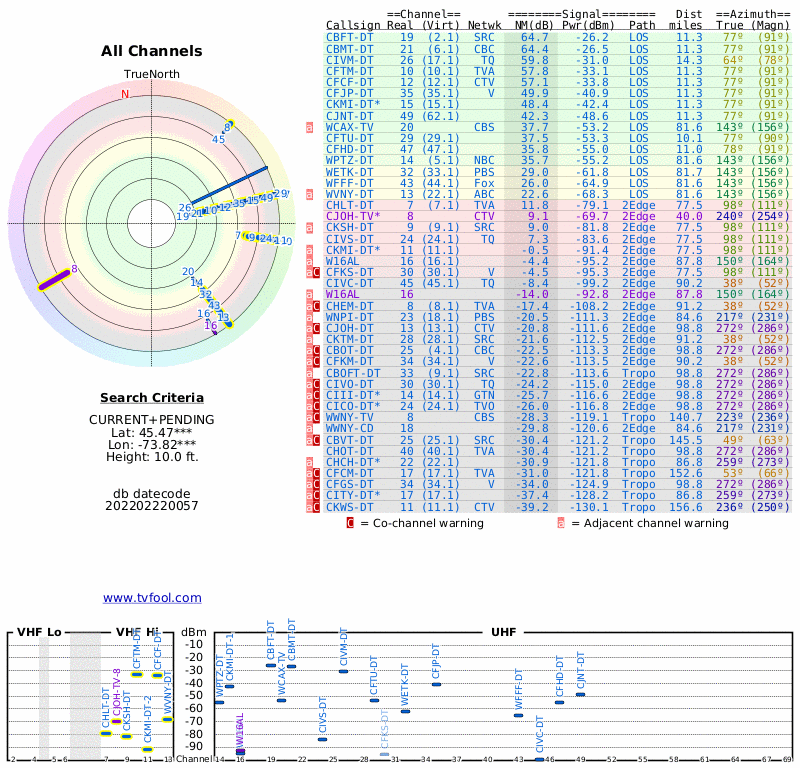Image resolution: width=800 pixels, height=768 pixels.
Task: Click the NBC network cell for WPTZ-DT
Action: point(484,161)
